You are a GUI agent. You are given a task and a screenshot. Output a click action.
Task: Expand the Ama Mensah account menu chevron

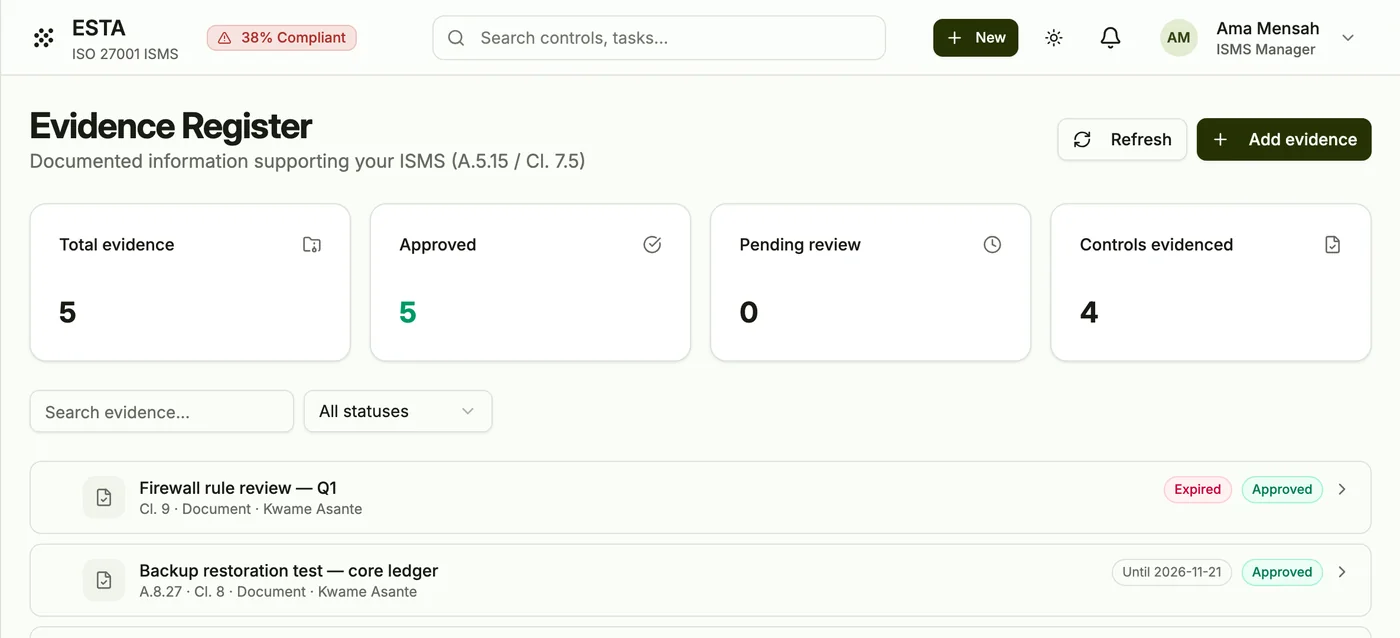click(1348, 38)
